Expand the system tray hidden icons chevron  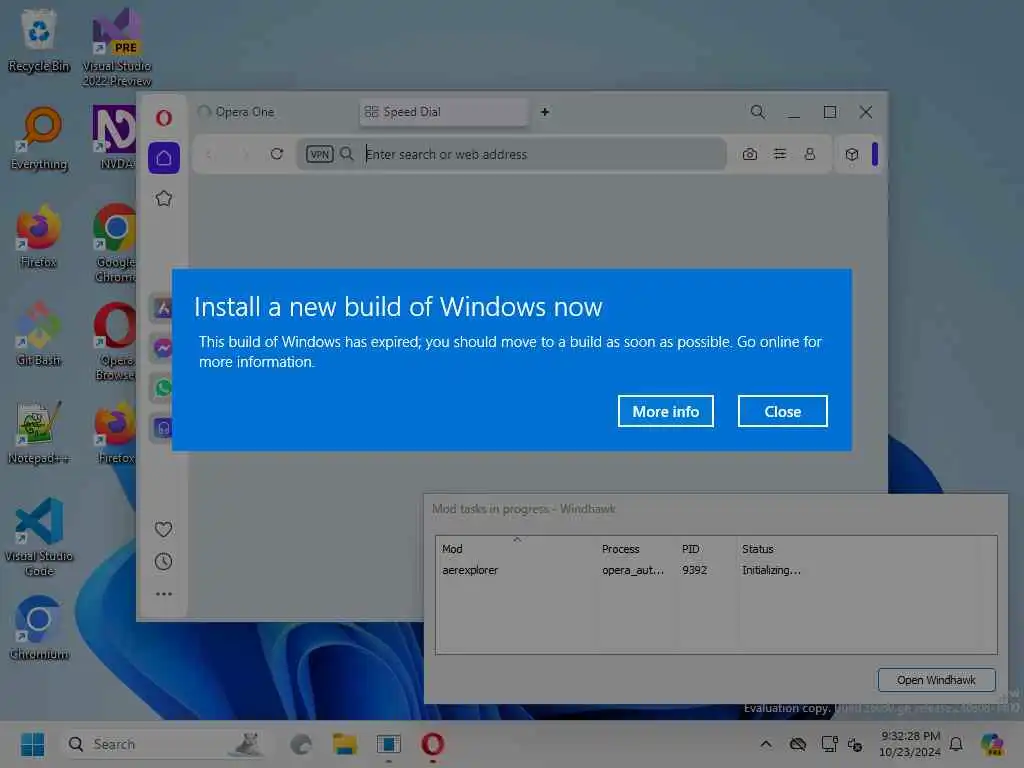click(x=766, y=744)
